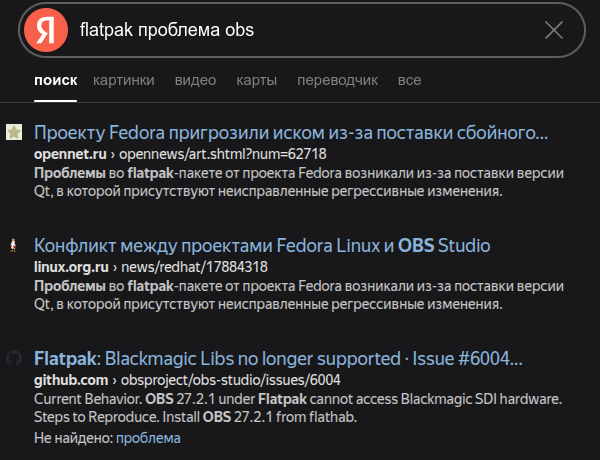Click the missing word проблема link

(x=148, y=438)
